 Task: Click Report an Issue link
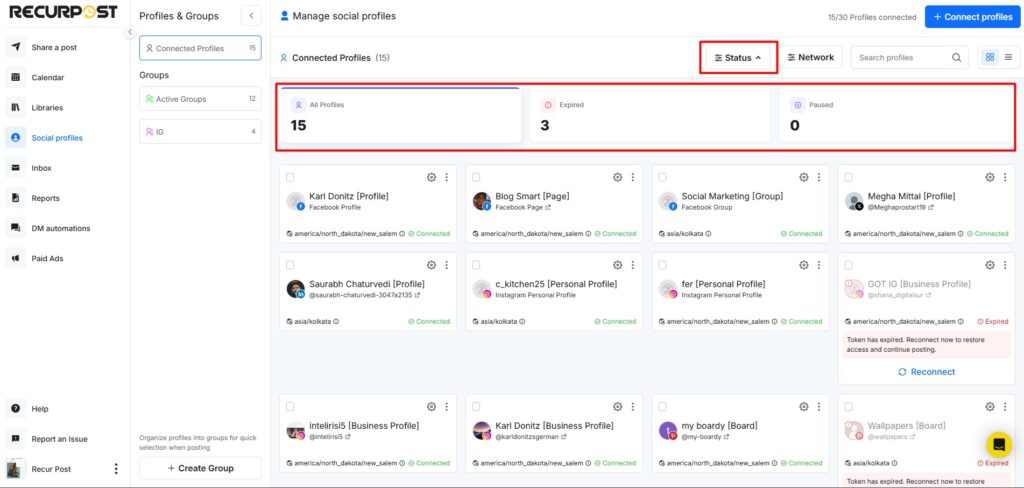coord(59,439)
